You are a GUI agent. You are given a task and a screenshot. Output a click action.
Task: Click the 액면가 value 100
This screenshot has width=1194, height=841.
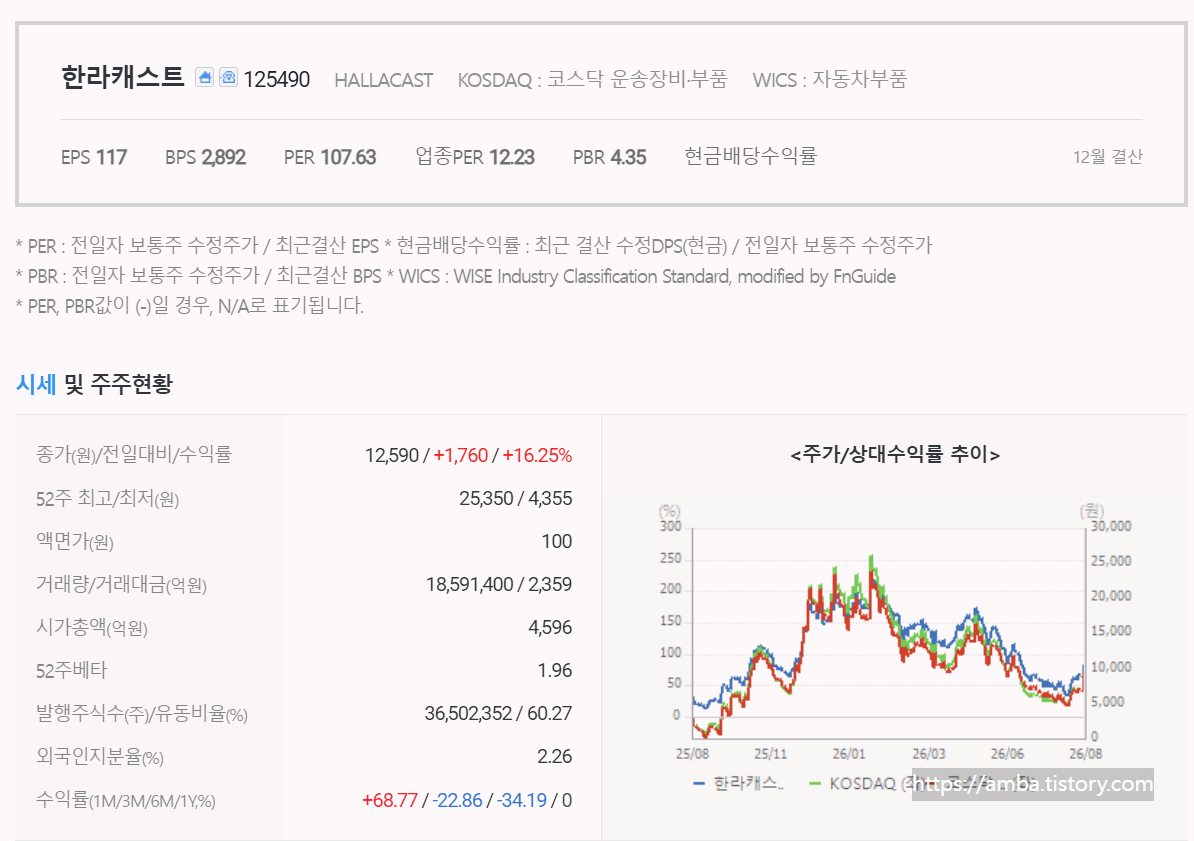pyautogui.click(x=557, y=542)
